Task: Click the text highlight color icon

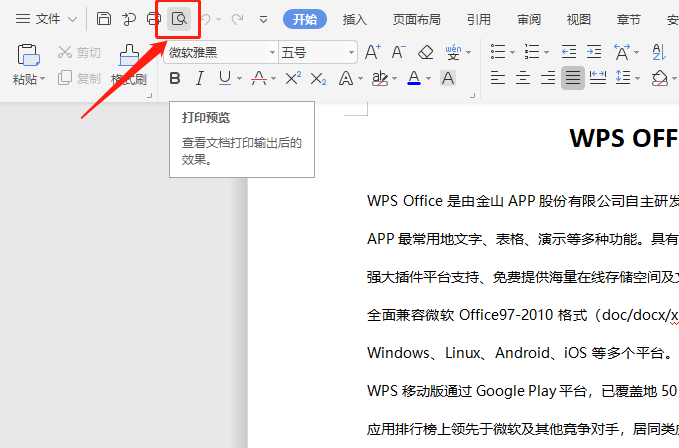Action: 380,78
